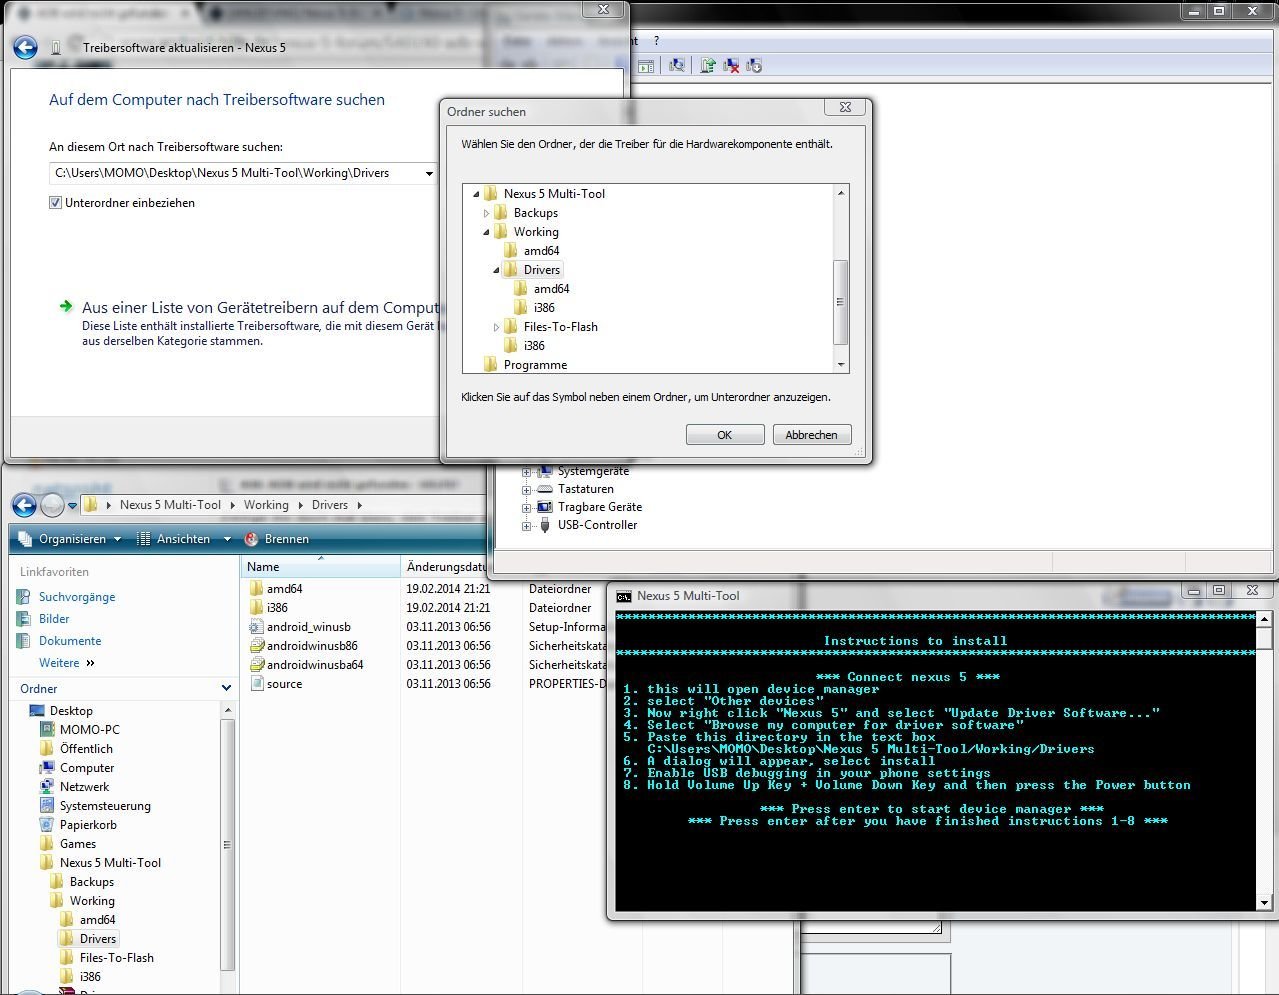Screen dimensions: 1279x995
Task: Go back in the driver update wizard
Action: point(25,47)
